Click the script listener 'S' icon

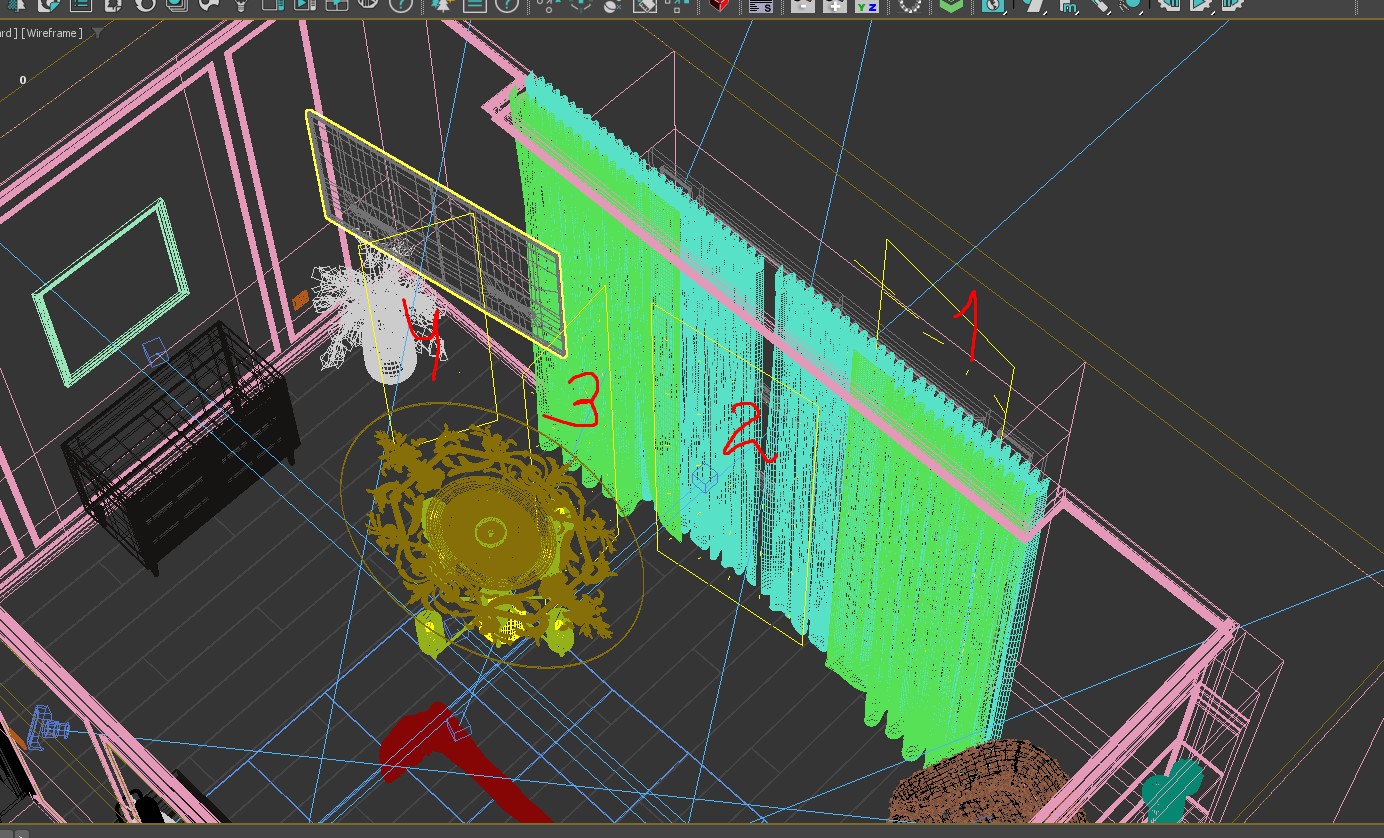[761, 6]
